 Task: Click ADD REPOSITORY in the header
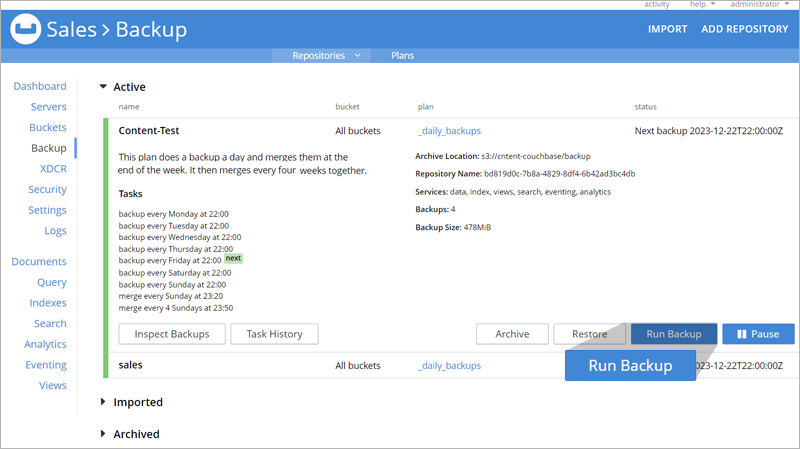744,29
